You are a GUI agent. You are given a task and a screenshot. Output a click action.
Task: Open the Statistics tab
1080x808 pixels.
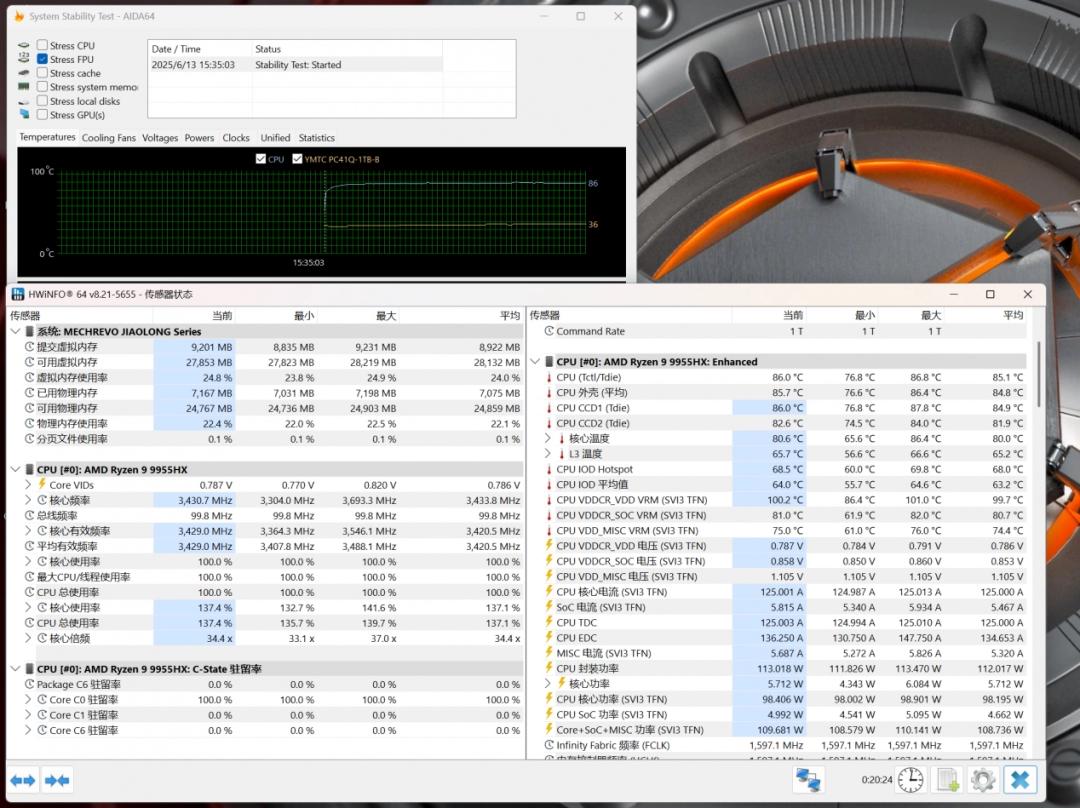coord(316,138)
